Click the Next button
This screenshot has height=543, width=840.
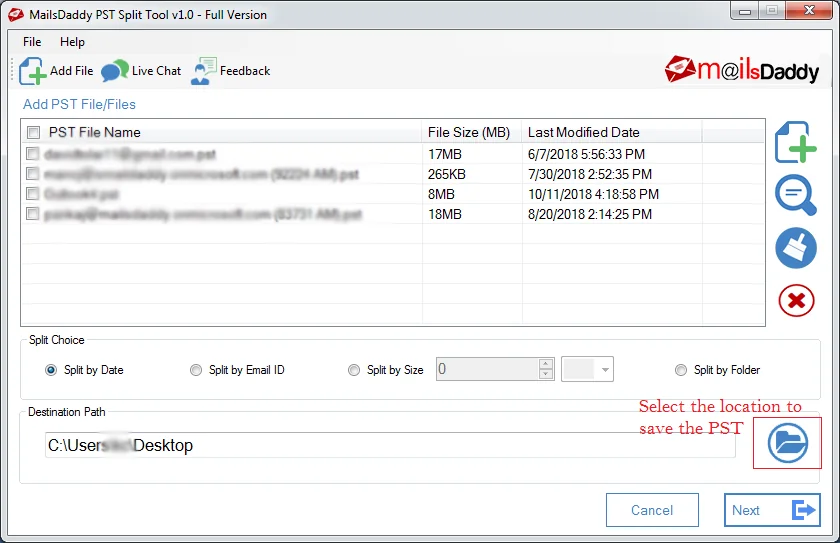(x=771, y=510)
